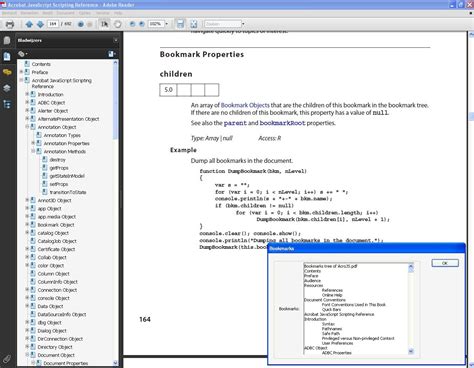Collapse the Annotation Methods bookmark
This screenshot has height=368, width=474.
33,151
